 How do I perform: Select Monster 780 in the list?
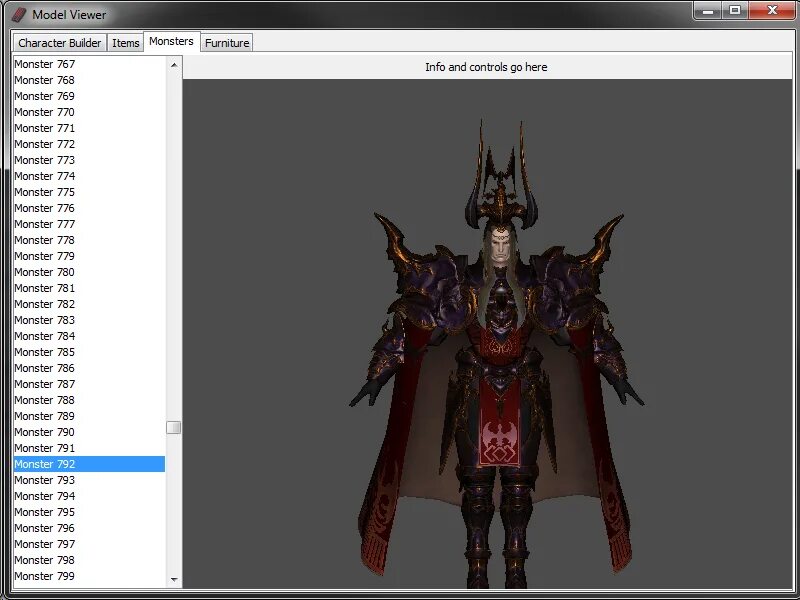tap(89, 272)
